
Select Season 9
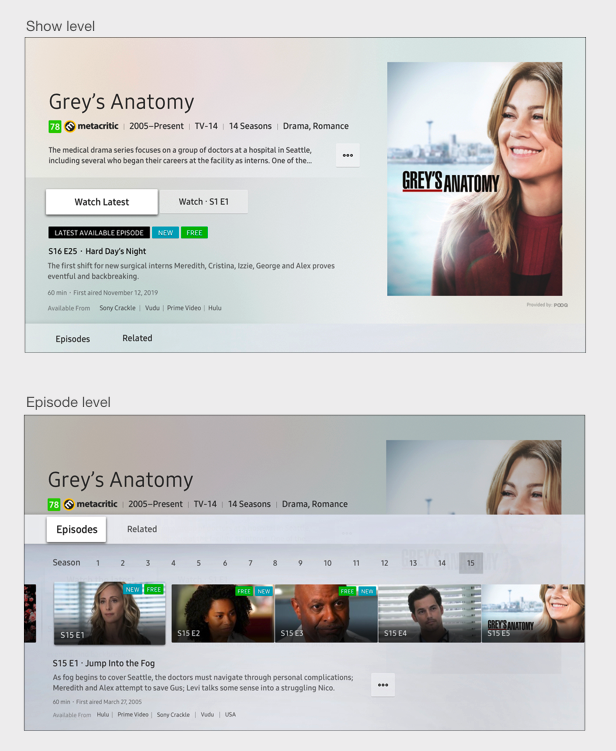pyautogui.click(x=300, y=563)
